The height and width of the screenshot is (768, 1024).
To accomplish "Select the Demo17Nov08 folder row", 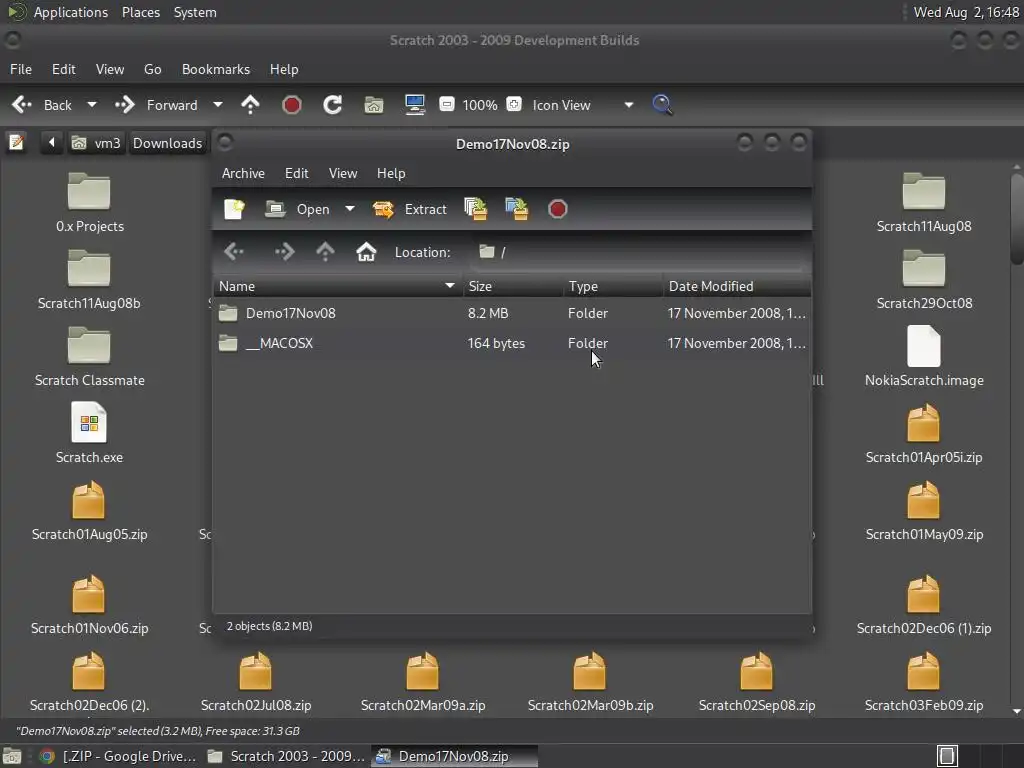I will (x=512, y=313).
